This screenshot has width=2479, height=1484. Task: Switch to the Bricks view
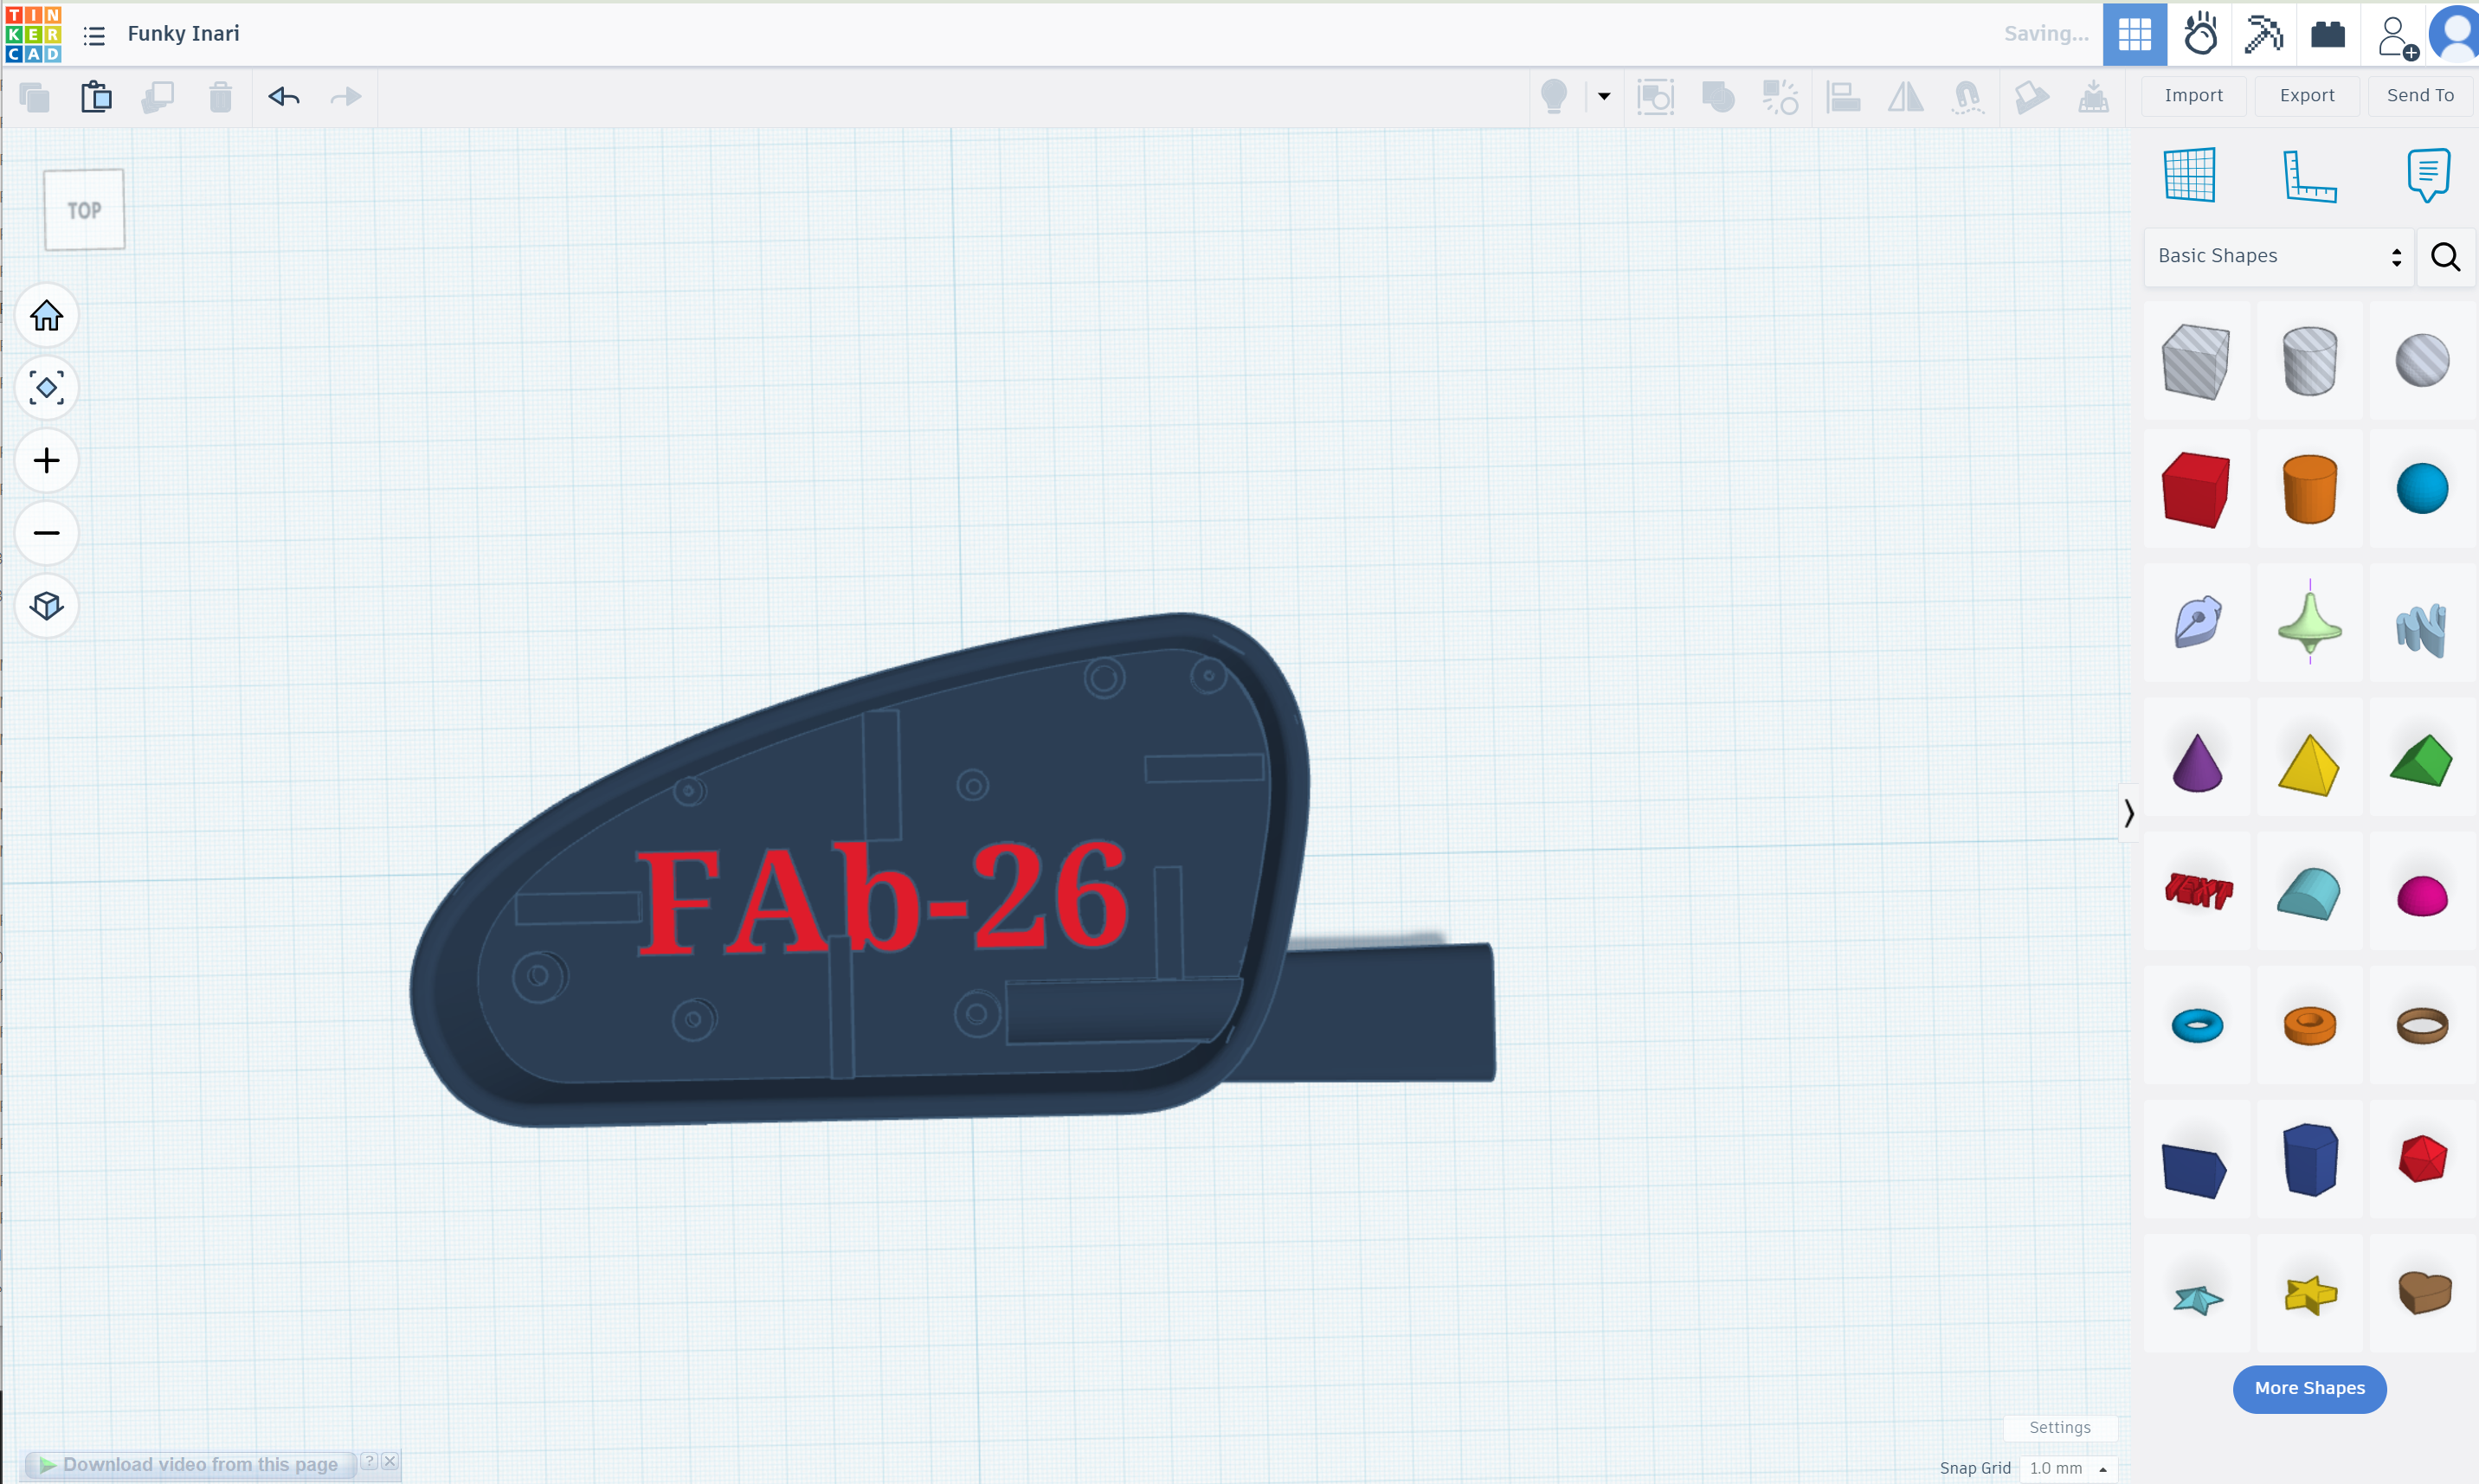tap(2328, 35)
